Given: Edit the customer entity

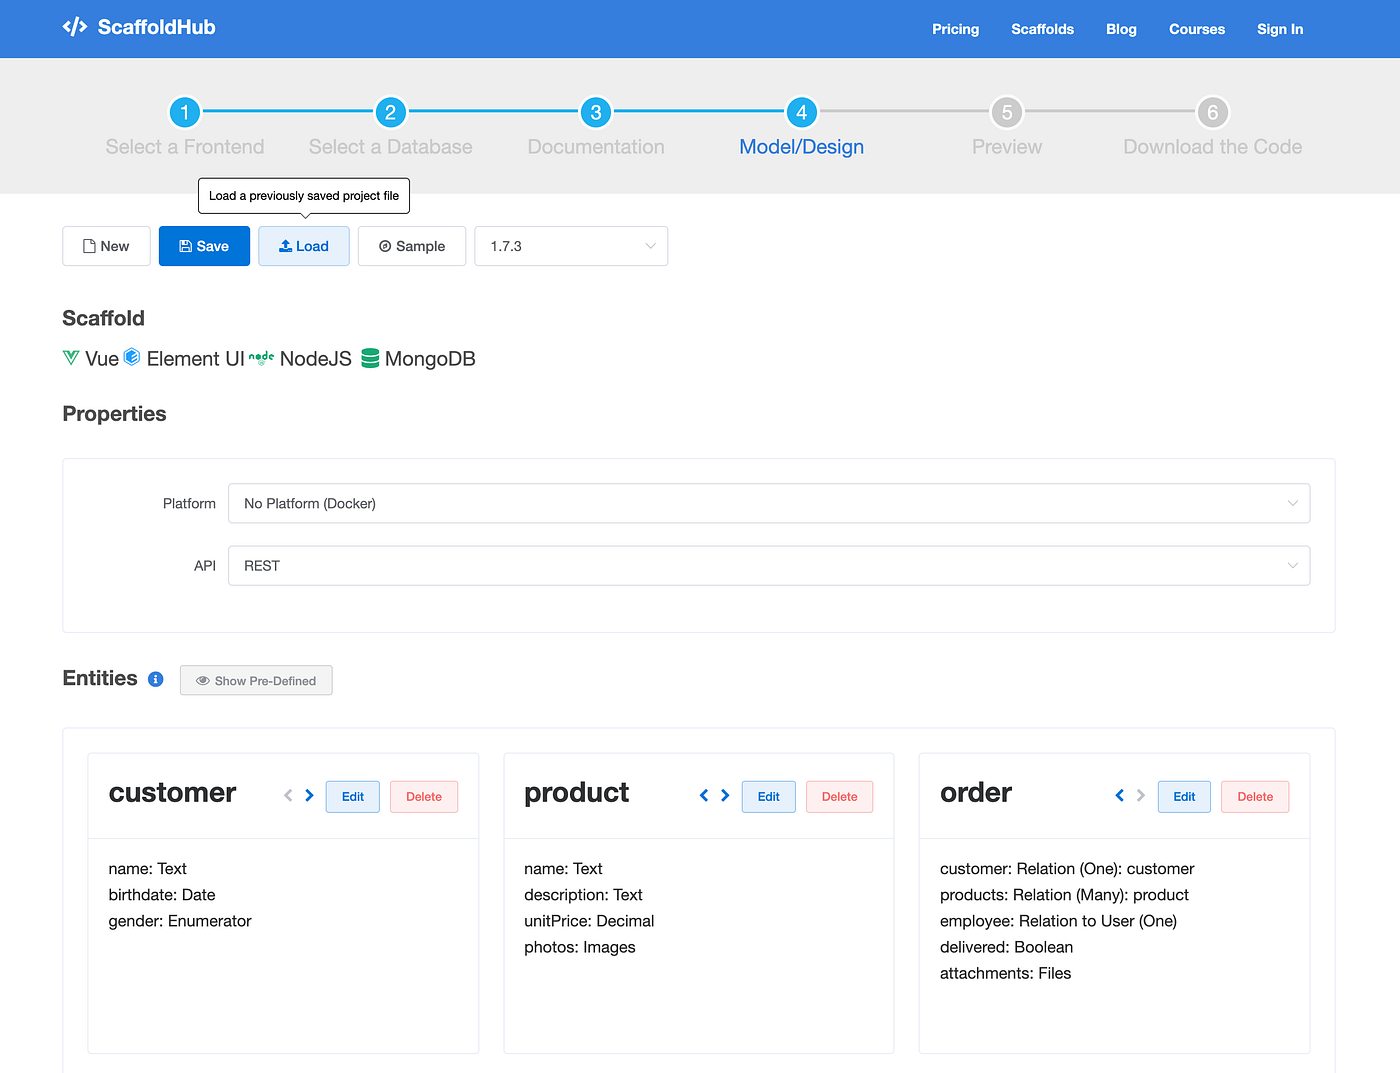Looking at the screenshot, I should coord(352,796).
